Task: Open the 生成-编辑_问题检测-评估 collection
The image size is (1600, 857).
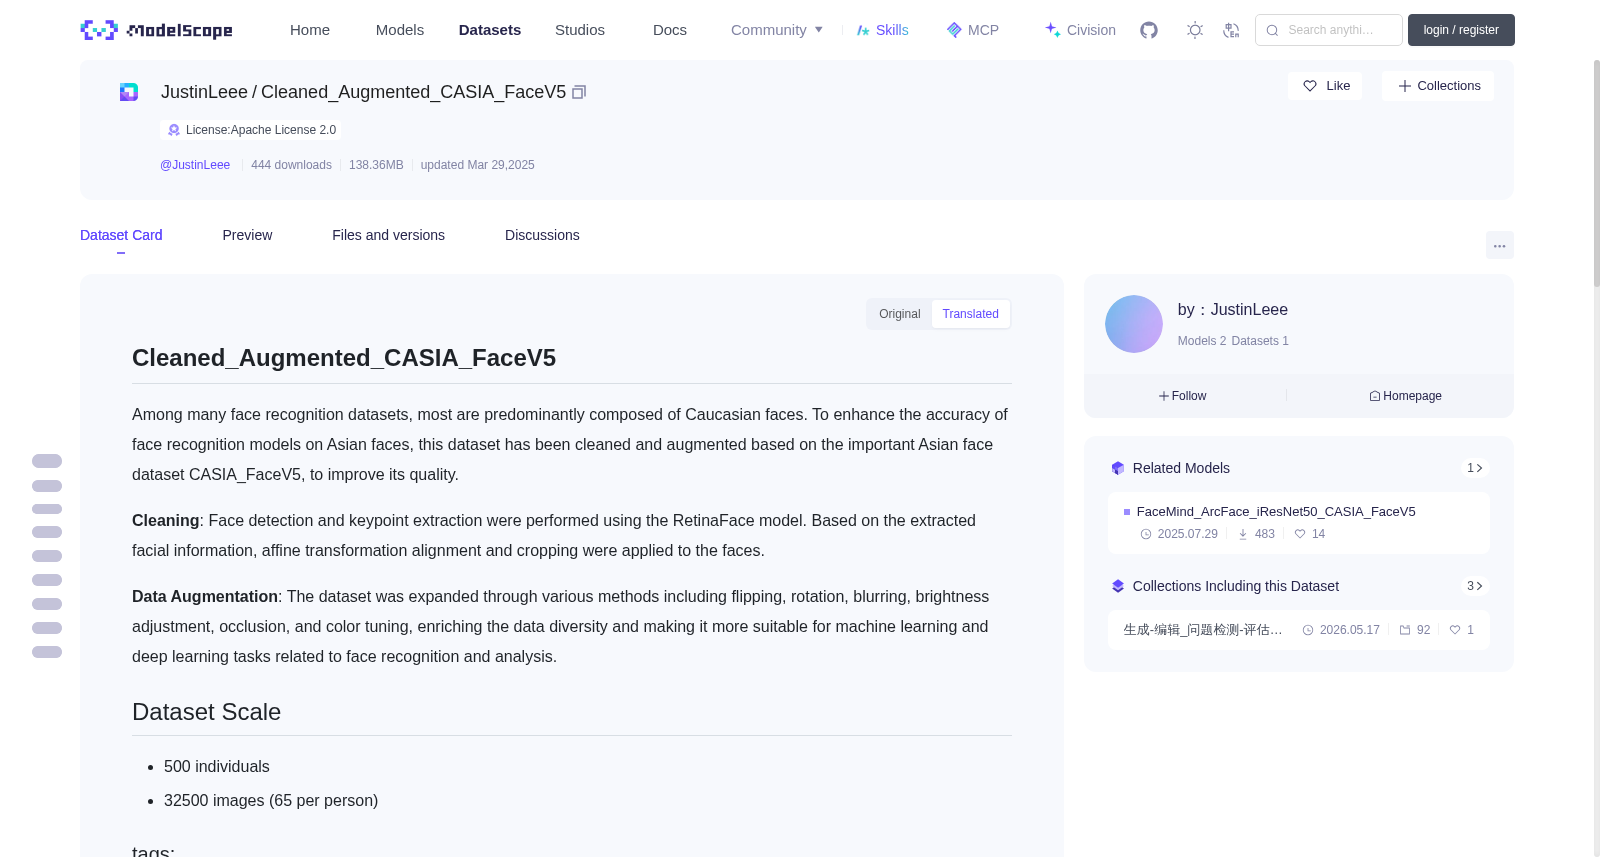Action: pos(1203,630)
